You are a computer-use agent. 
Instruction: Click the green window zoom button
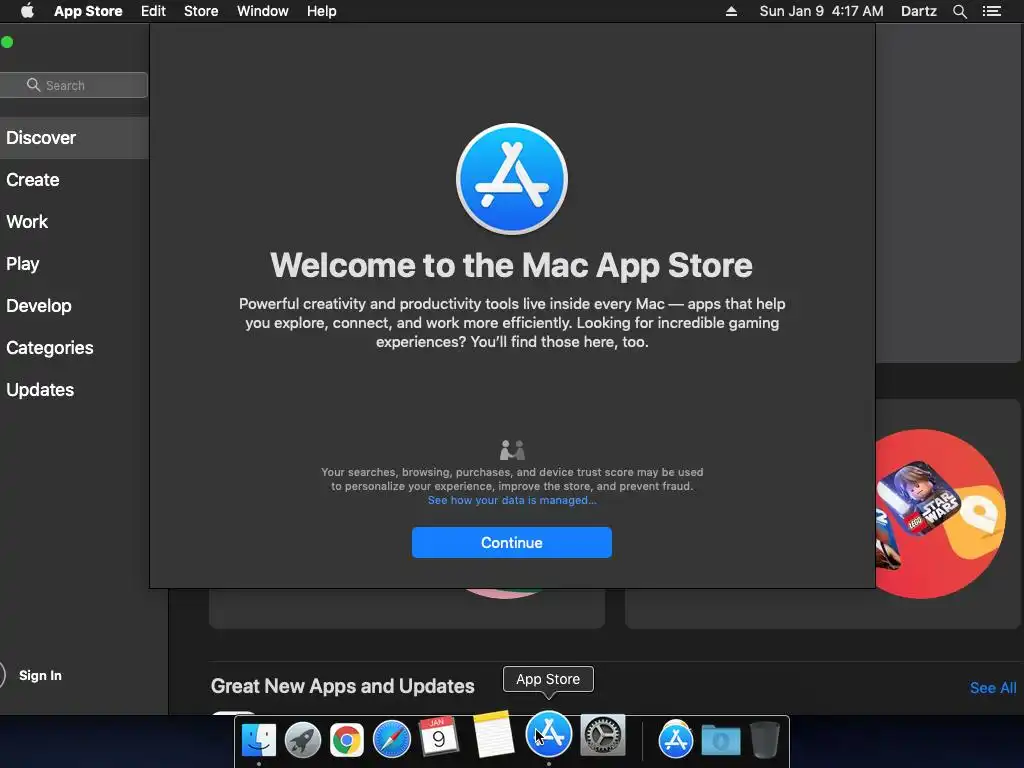click(x=7, y=42)
